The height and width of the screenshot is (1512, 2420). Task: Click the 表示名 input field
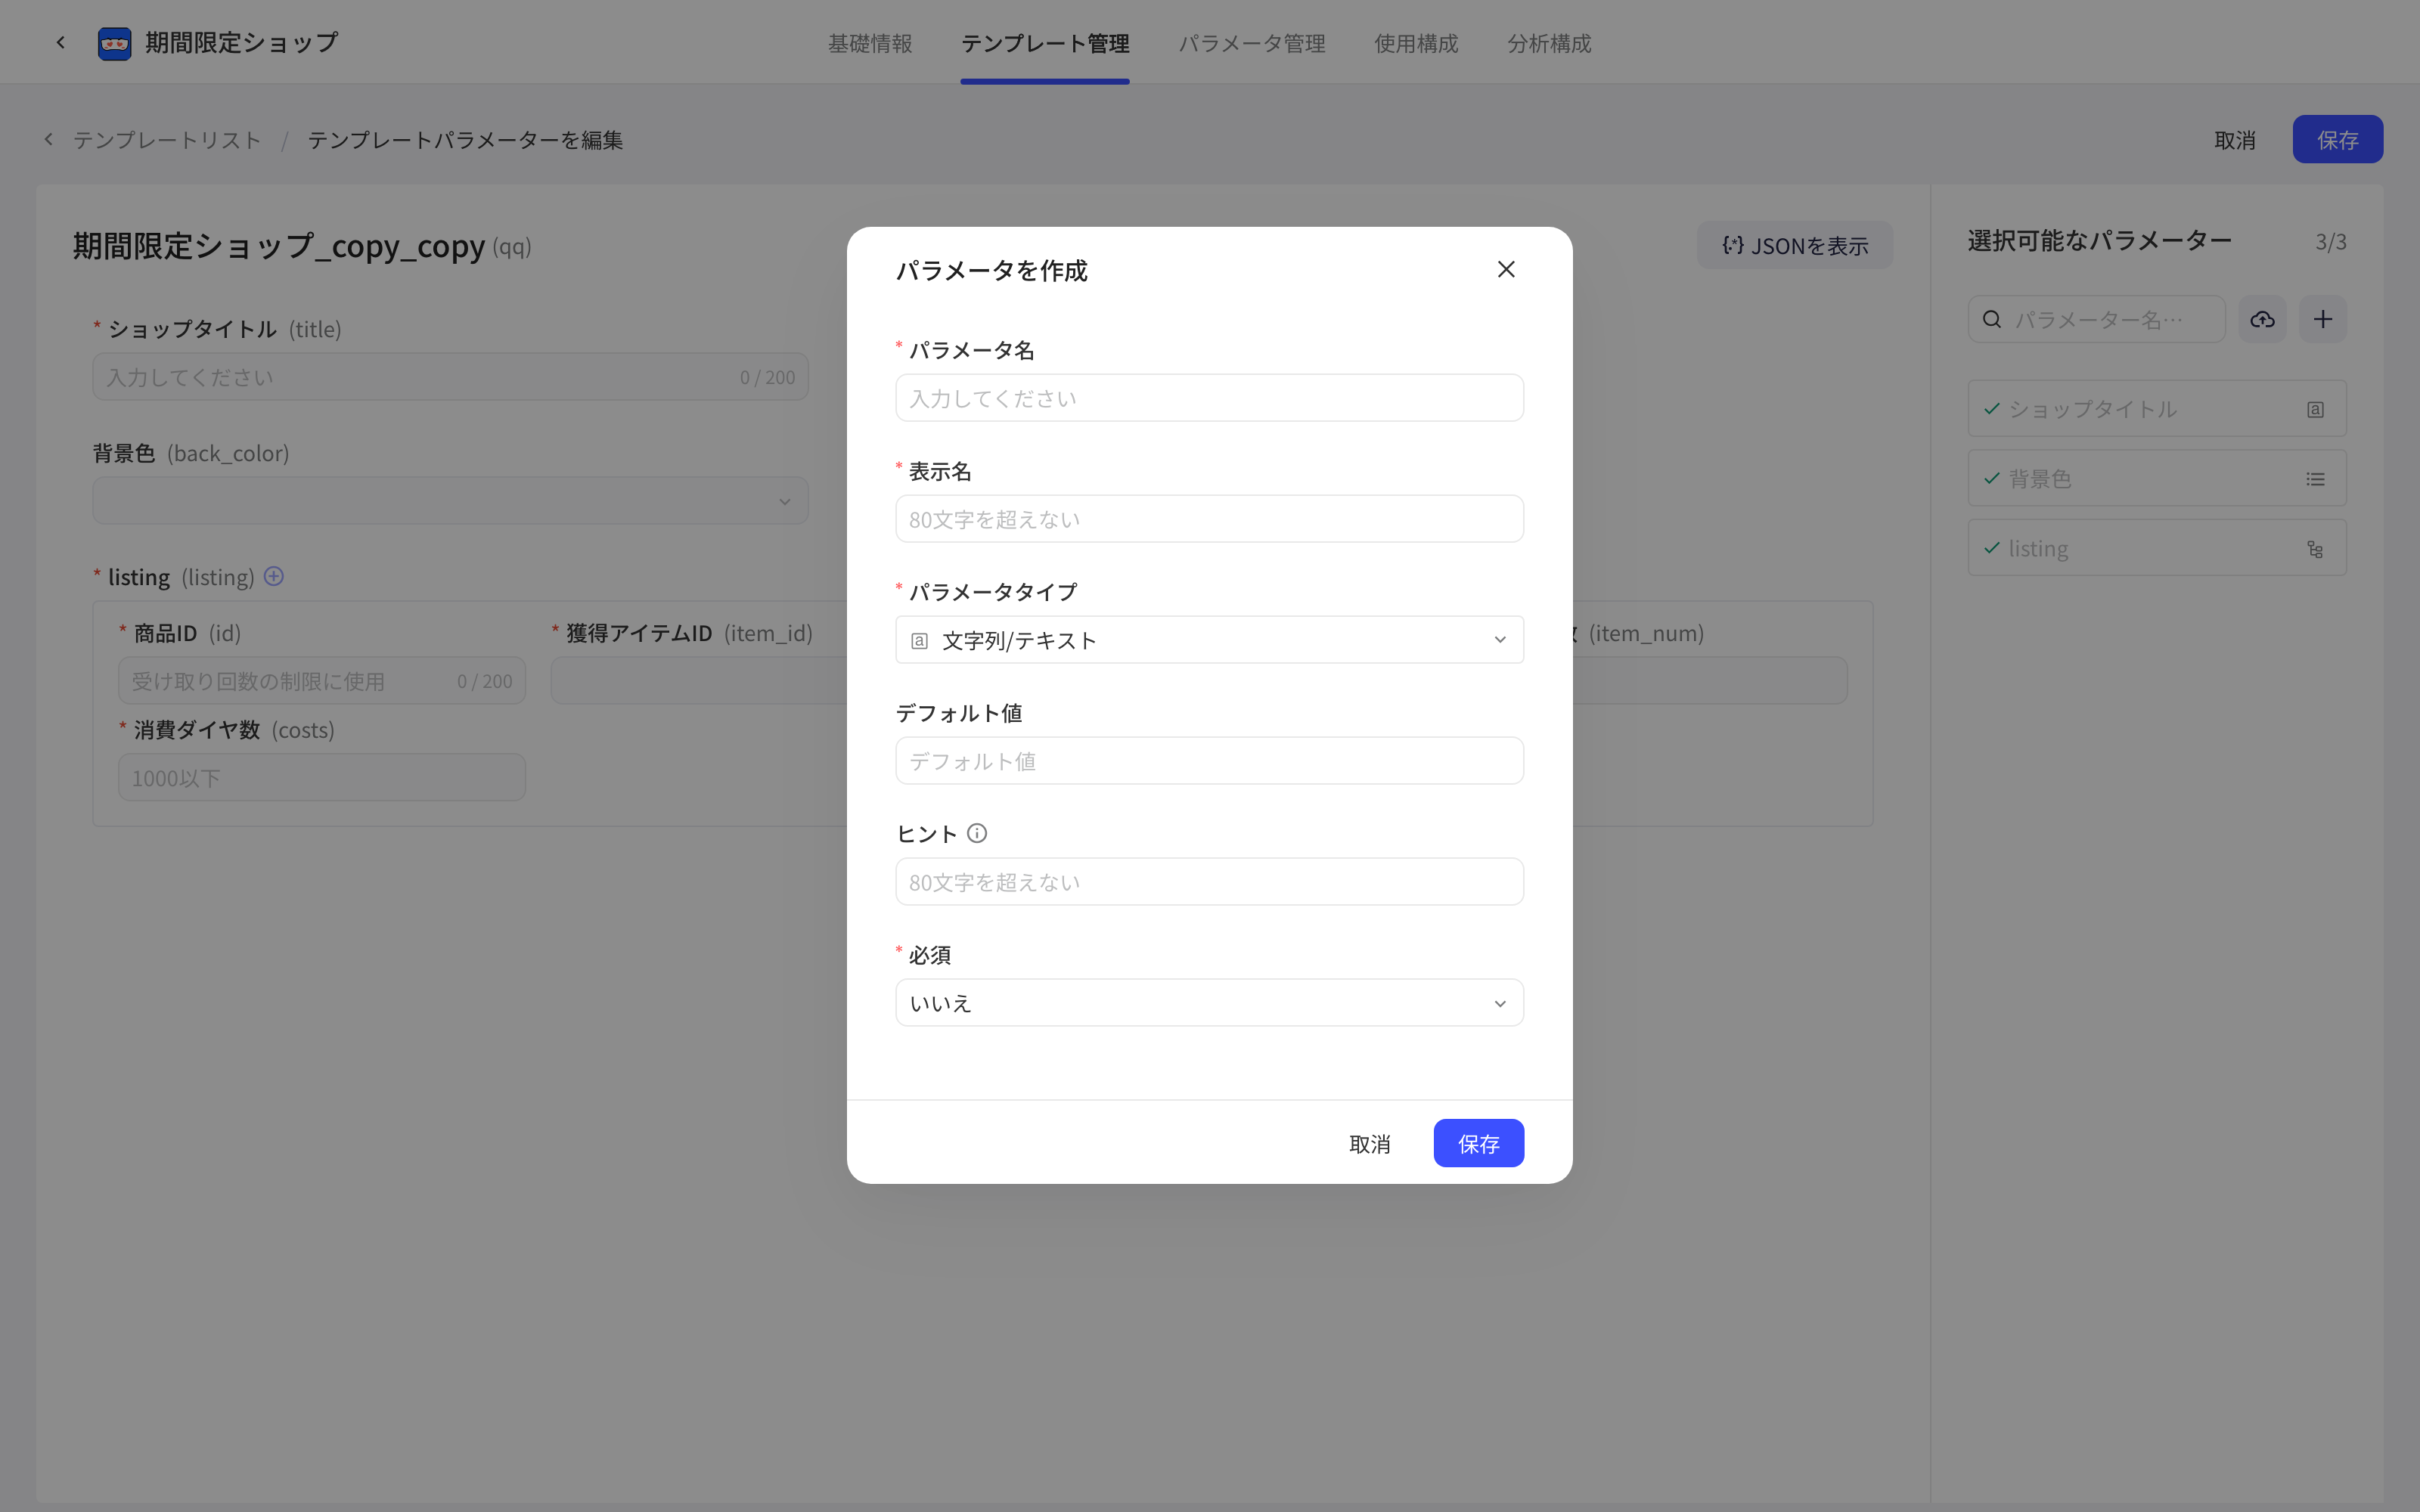1209,519
